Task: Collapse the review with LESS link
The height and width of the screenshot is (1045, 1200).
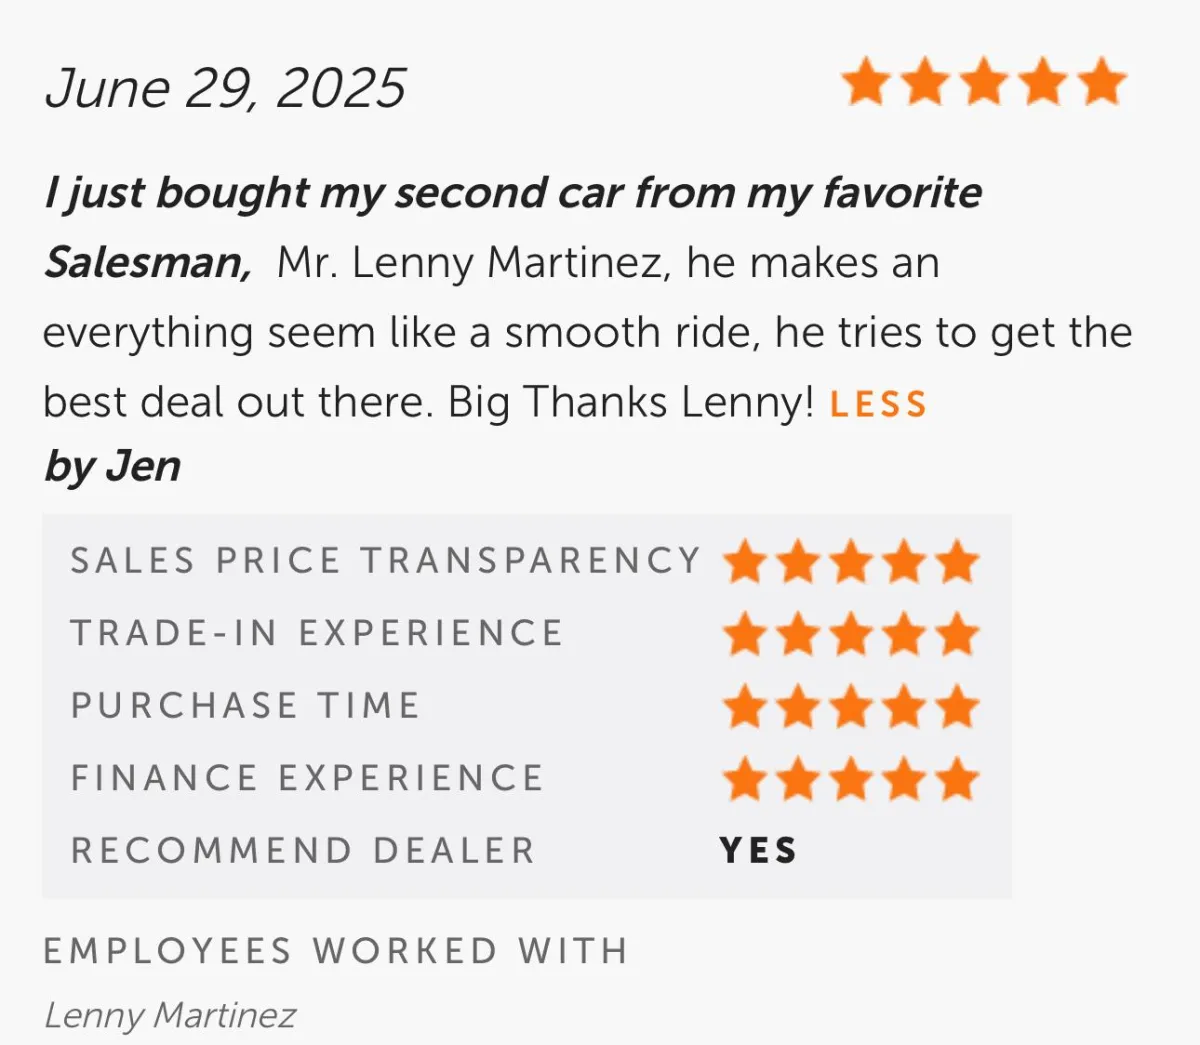Action: point(879,404)
